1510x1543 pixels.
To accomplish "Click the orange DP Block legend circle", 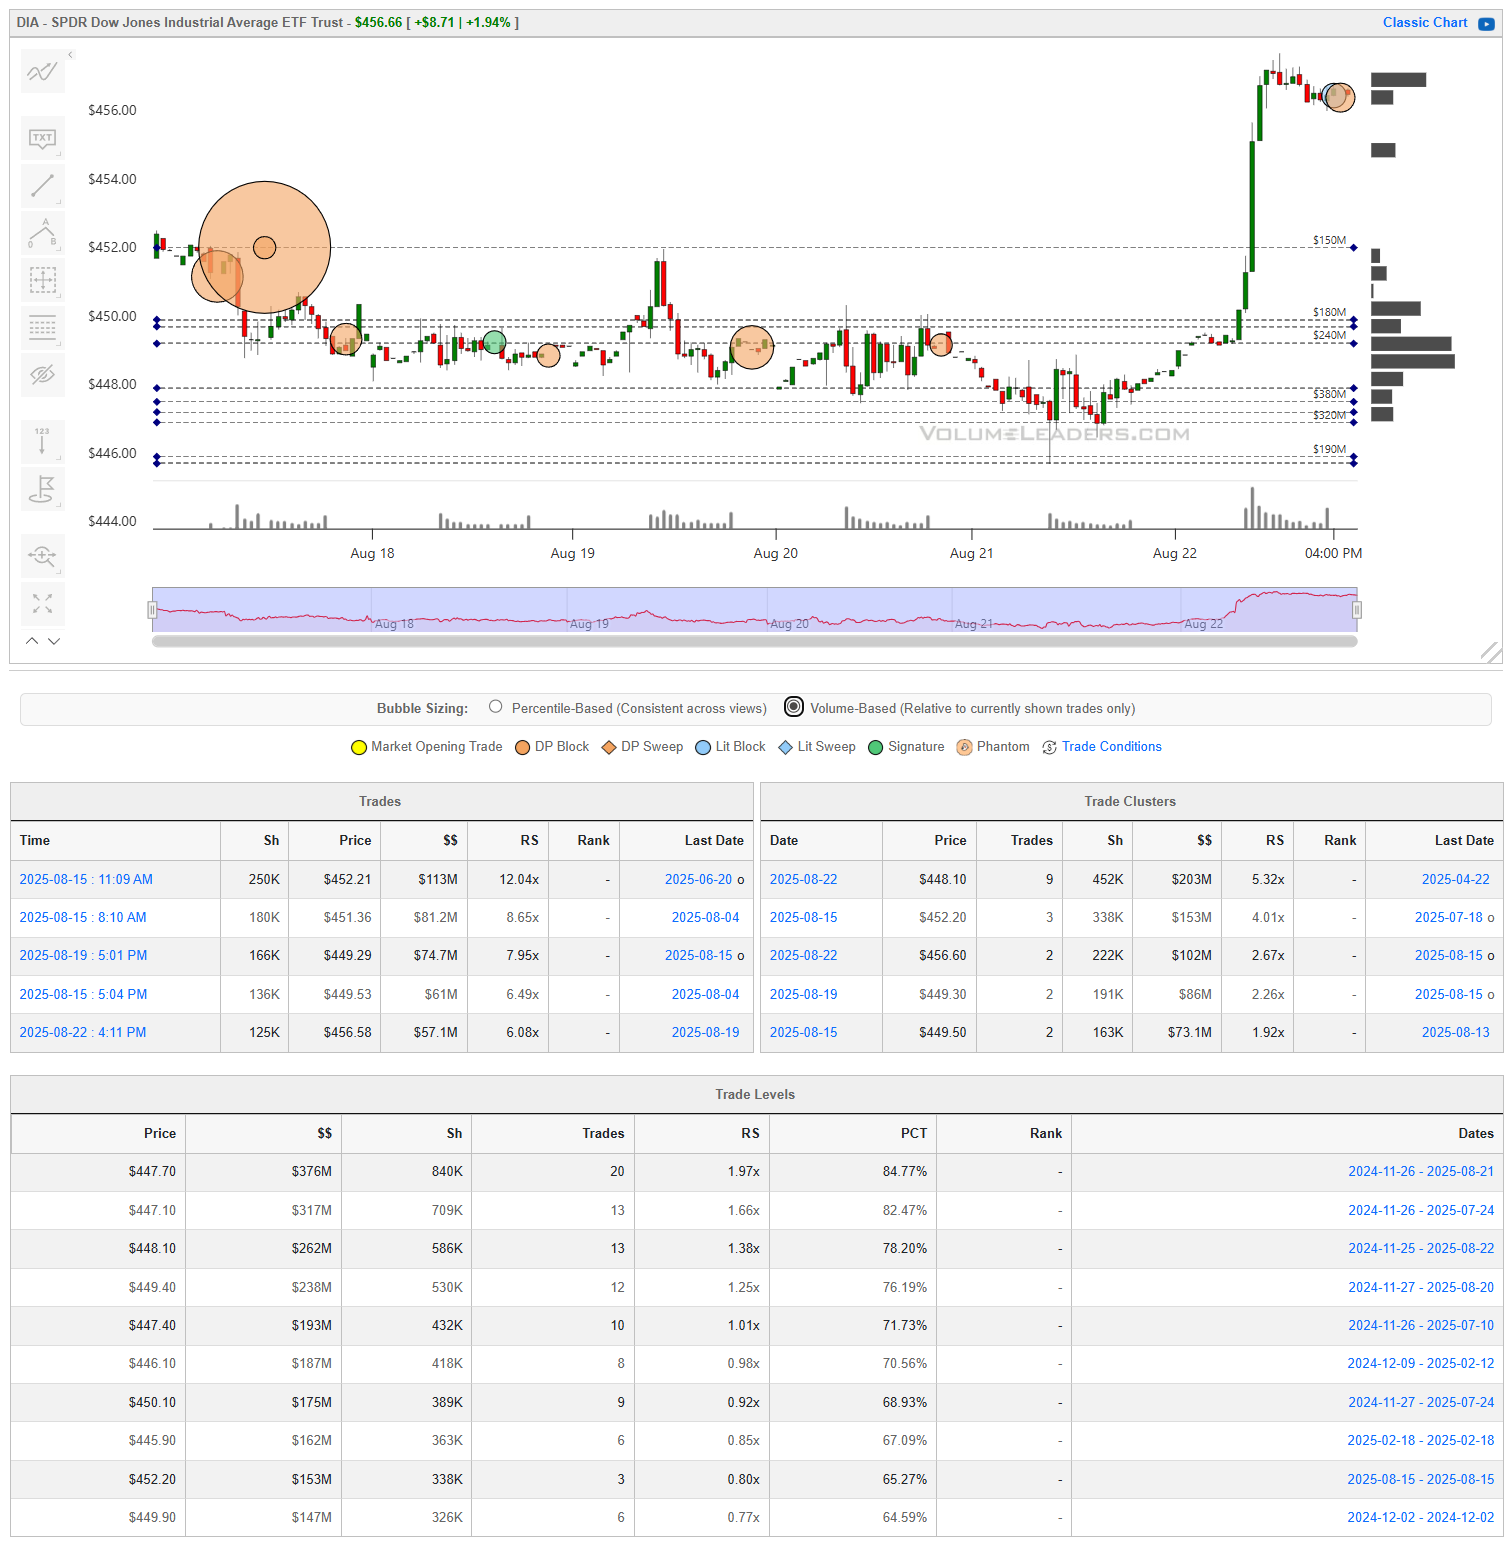I will (522, 747).
